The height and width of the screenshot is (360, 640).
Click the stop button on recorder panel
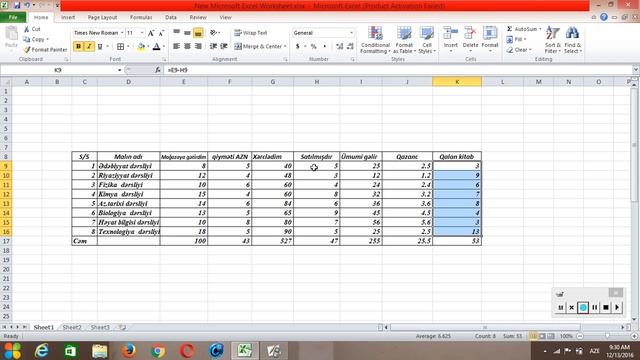[606, 307]
